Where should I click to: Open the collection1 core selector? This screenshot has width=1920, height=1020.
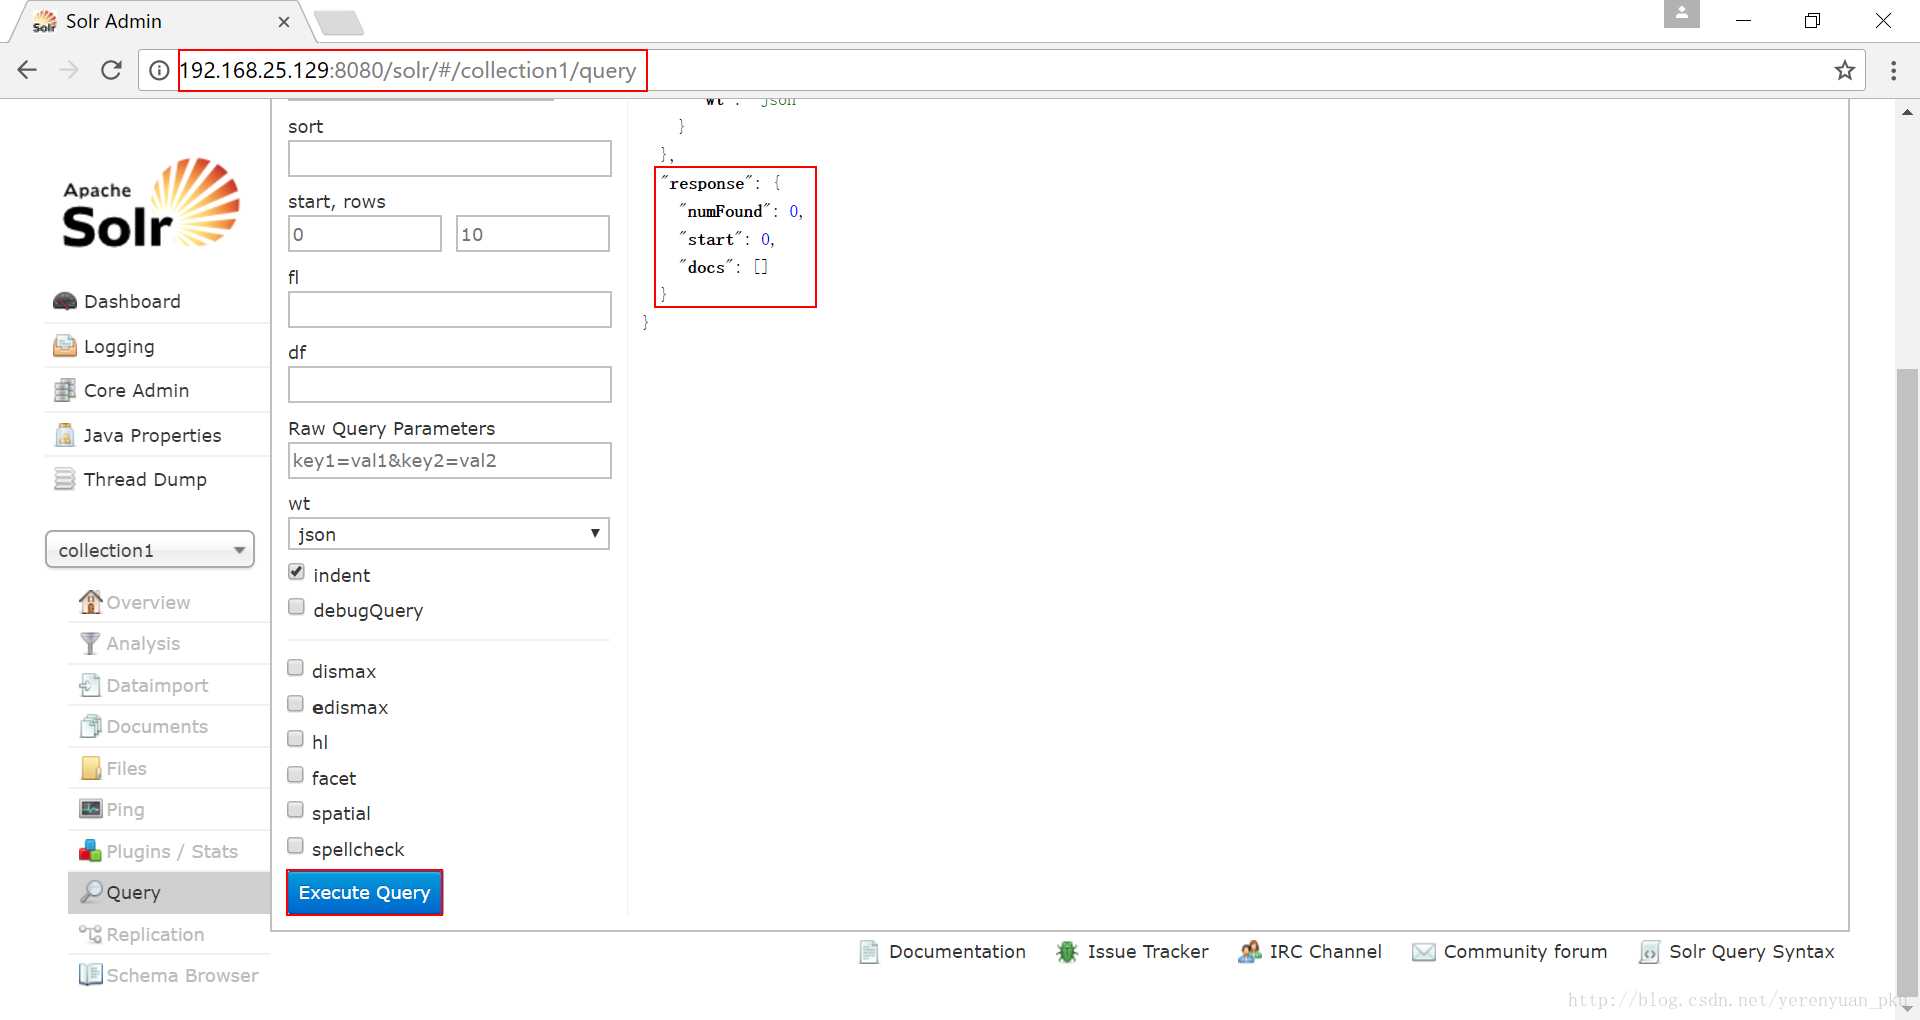pyautogui.click(x=150, y=550)
